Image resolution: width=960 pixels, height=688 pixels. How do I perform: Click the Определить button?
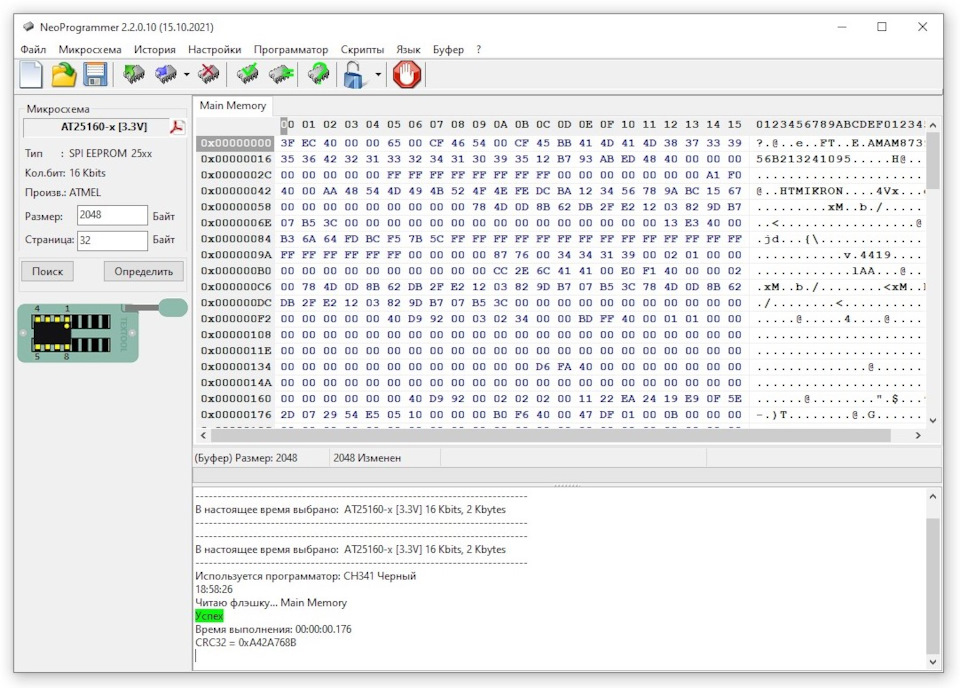[x=143, y=271]
